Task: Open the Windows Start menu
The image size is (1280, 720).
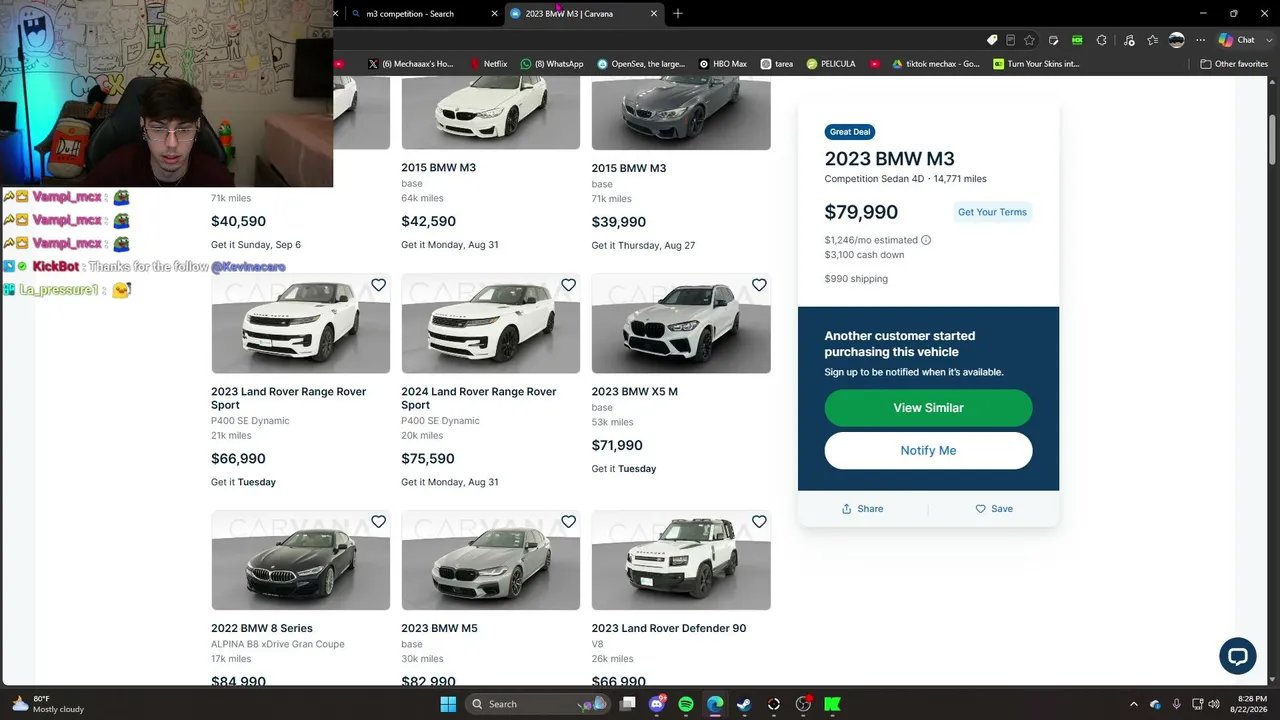Action: (x=448, y=704)
